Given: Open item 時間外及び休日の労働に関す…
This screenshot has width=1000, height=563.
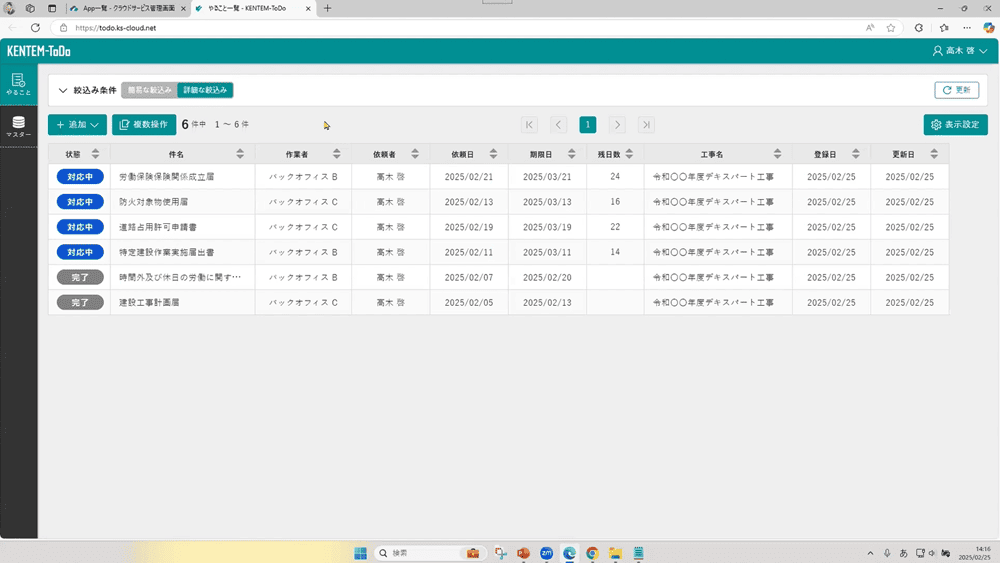Looking at the screenshot, I should (180, 277).
